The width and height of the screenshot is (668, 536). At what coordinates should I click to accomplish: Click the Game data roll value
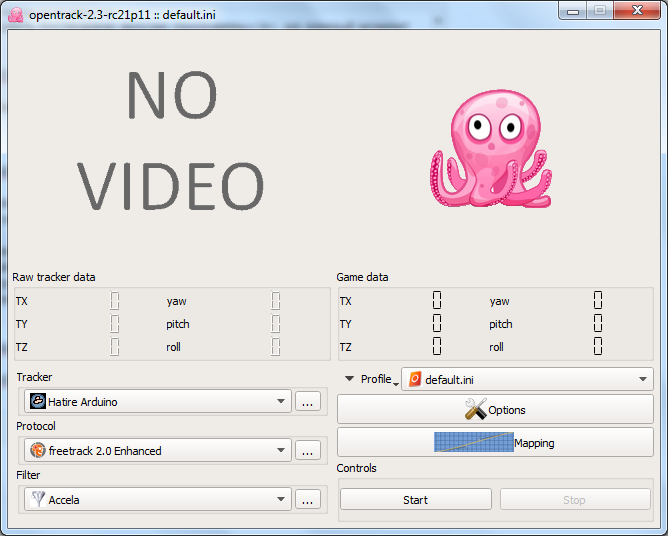598,346
